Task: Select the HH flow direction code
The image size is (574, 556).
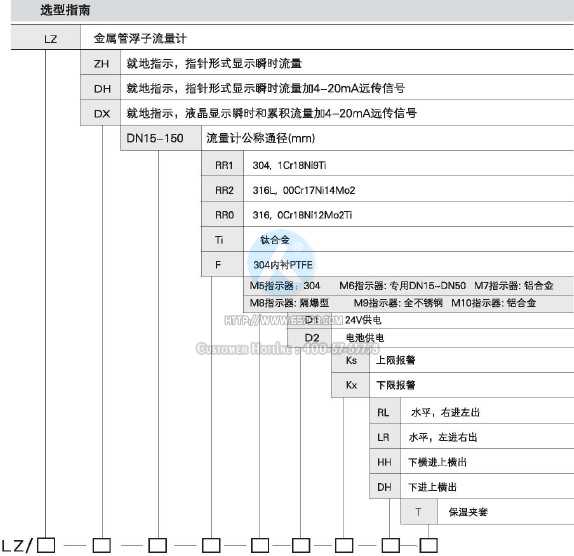Action: pos(385,462)
